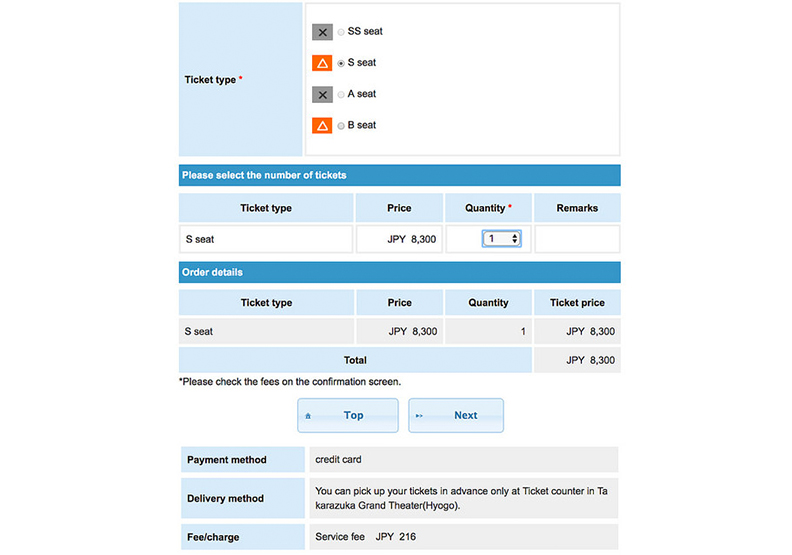This screenshot has width=792, height=555.
Task: Click the credit card payment method field
Action: tap(463, 460)
